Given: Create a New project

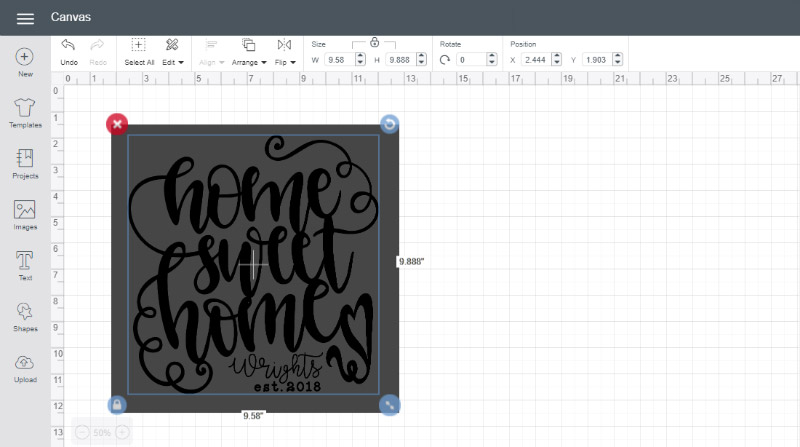Looking at the screenshot, I should [x=24, y=62].
